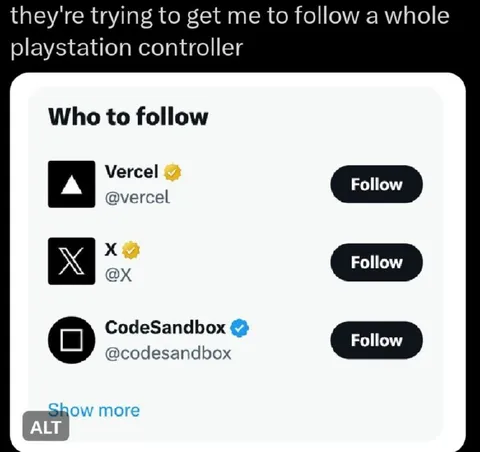Follow the Vercel account
480x452 pixels.
(x=376, y=184)
